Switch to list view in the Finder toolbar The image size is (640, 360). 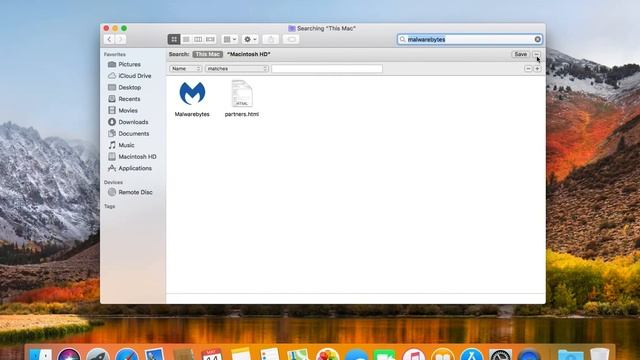point(186,39)
